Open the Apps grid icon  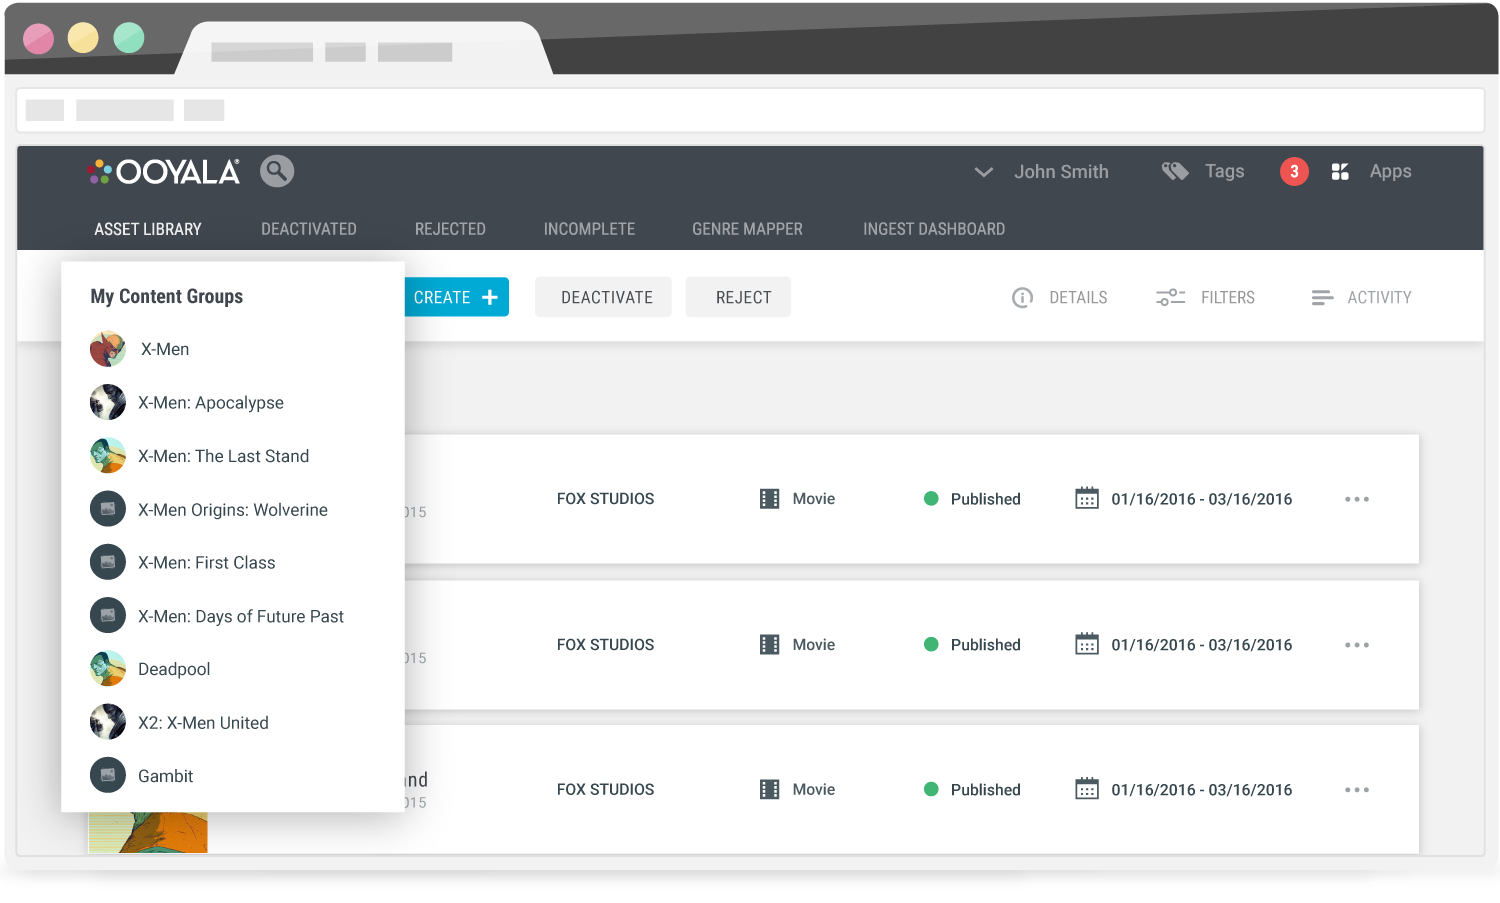point(1340,172)
